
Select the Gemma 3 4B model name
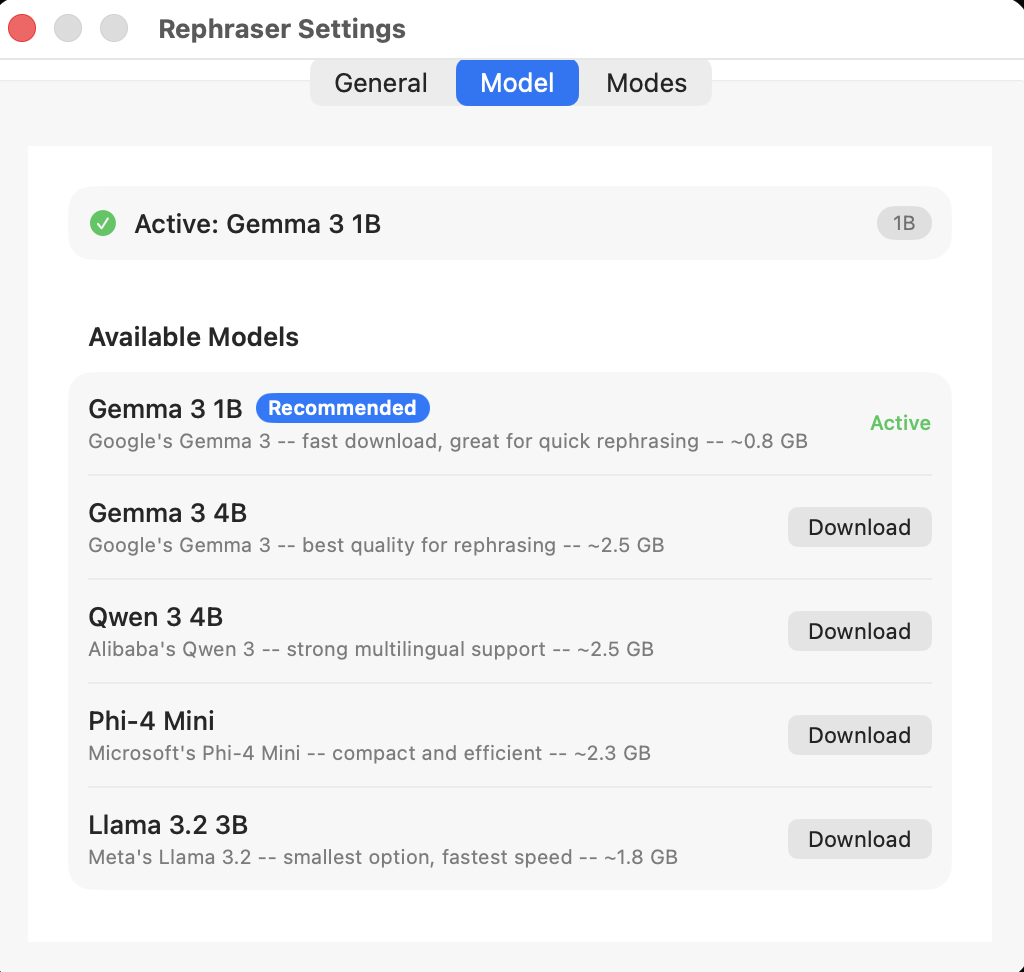point(167,513)
